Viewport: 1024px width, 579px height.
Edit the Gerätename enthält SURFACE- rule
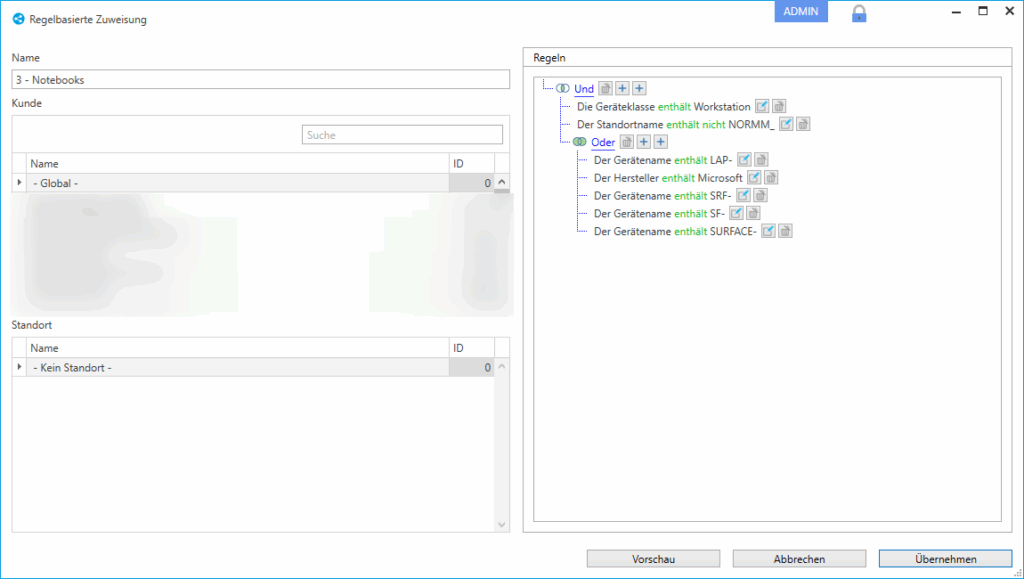769,231
